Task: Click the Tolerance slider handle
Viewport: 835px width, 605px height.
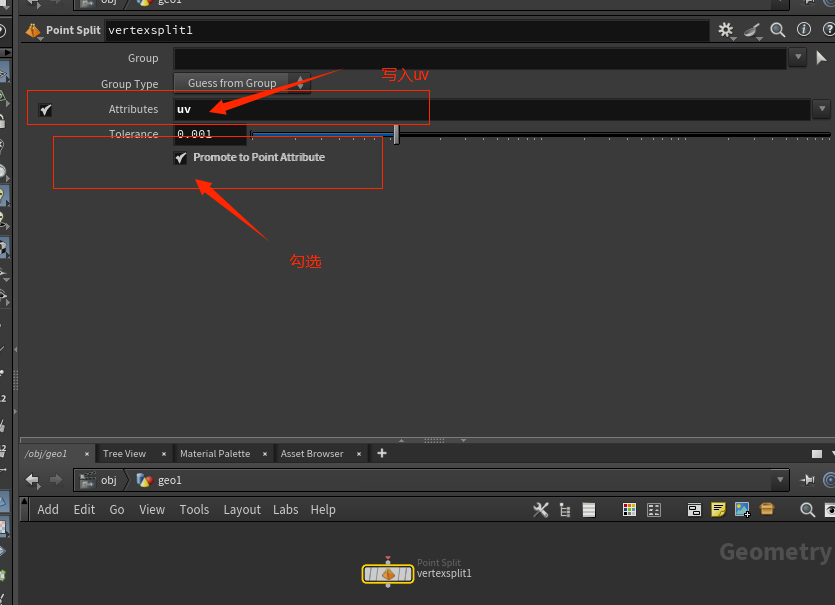Action: [396, 134]
